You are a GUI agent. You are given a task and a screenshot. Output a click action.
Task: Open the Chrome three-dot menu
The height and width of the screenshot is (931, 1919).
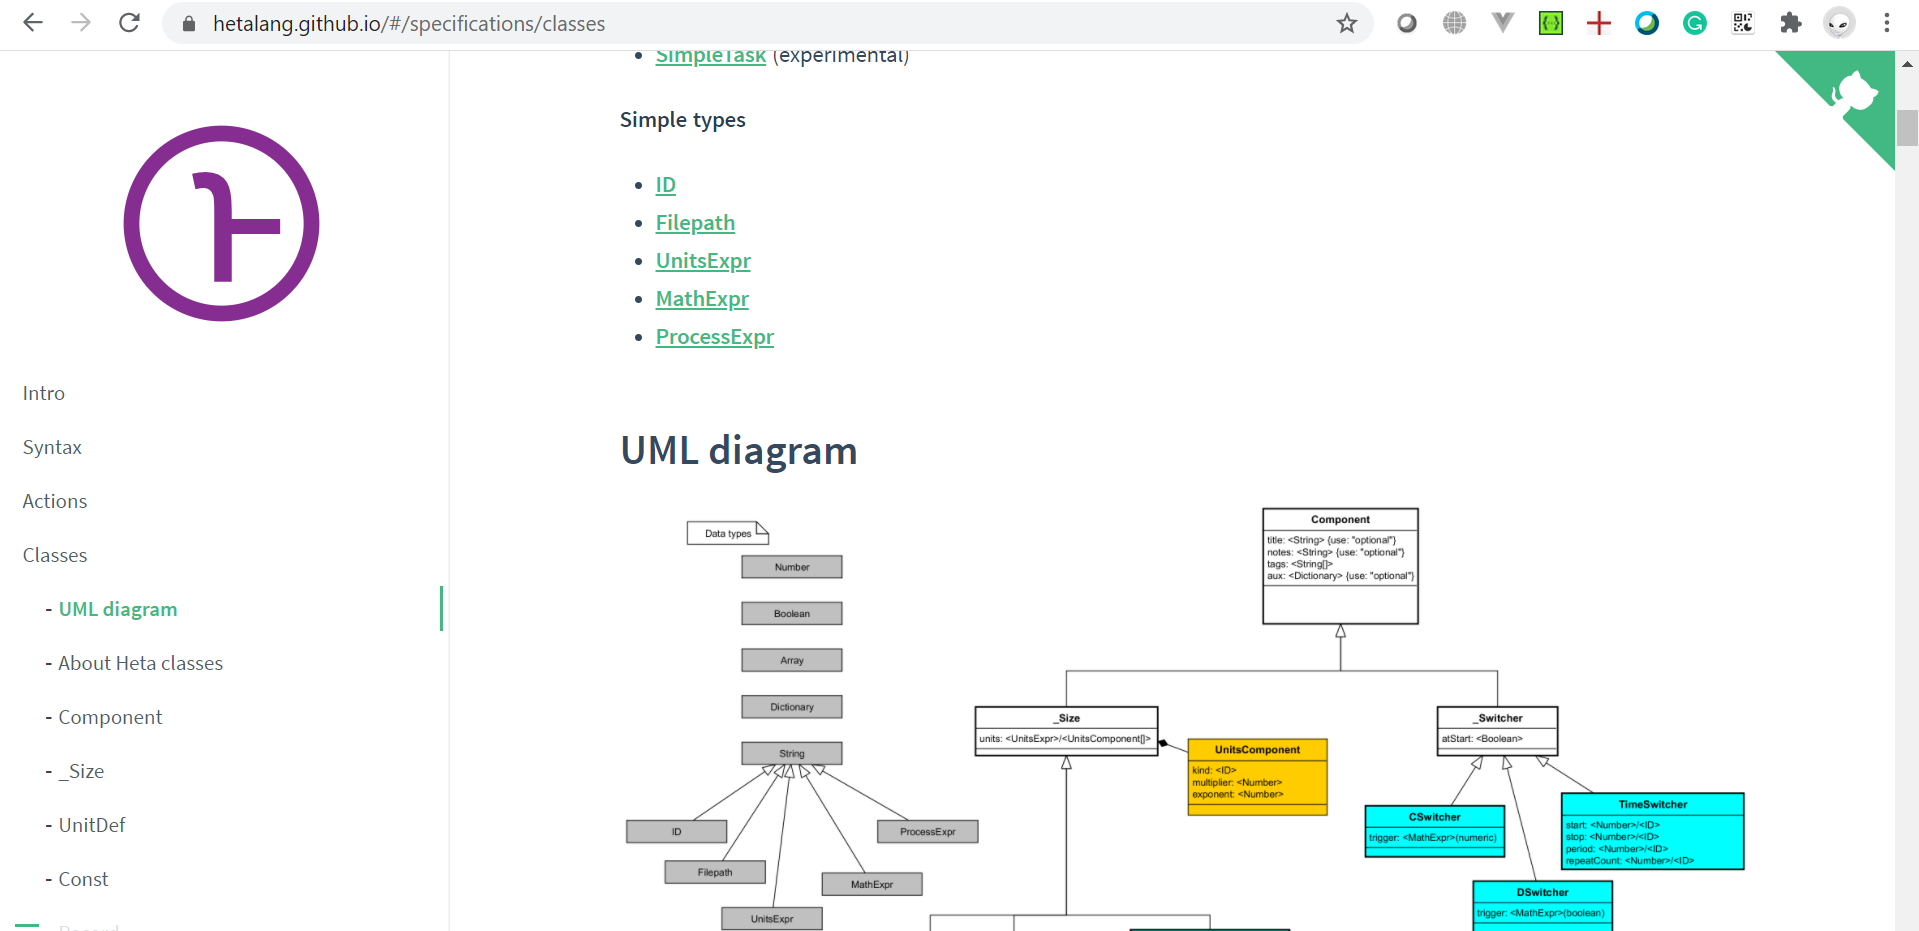click(x=1887, y=23)
